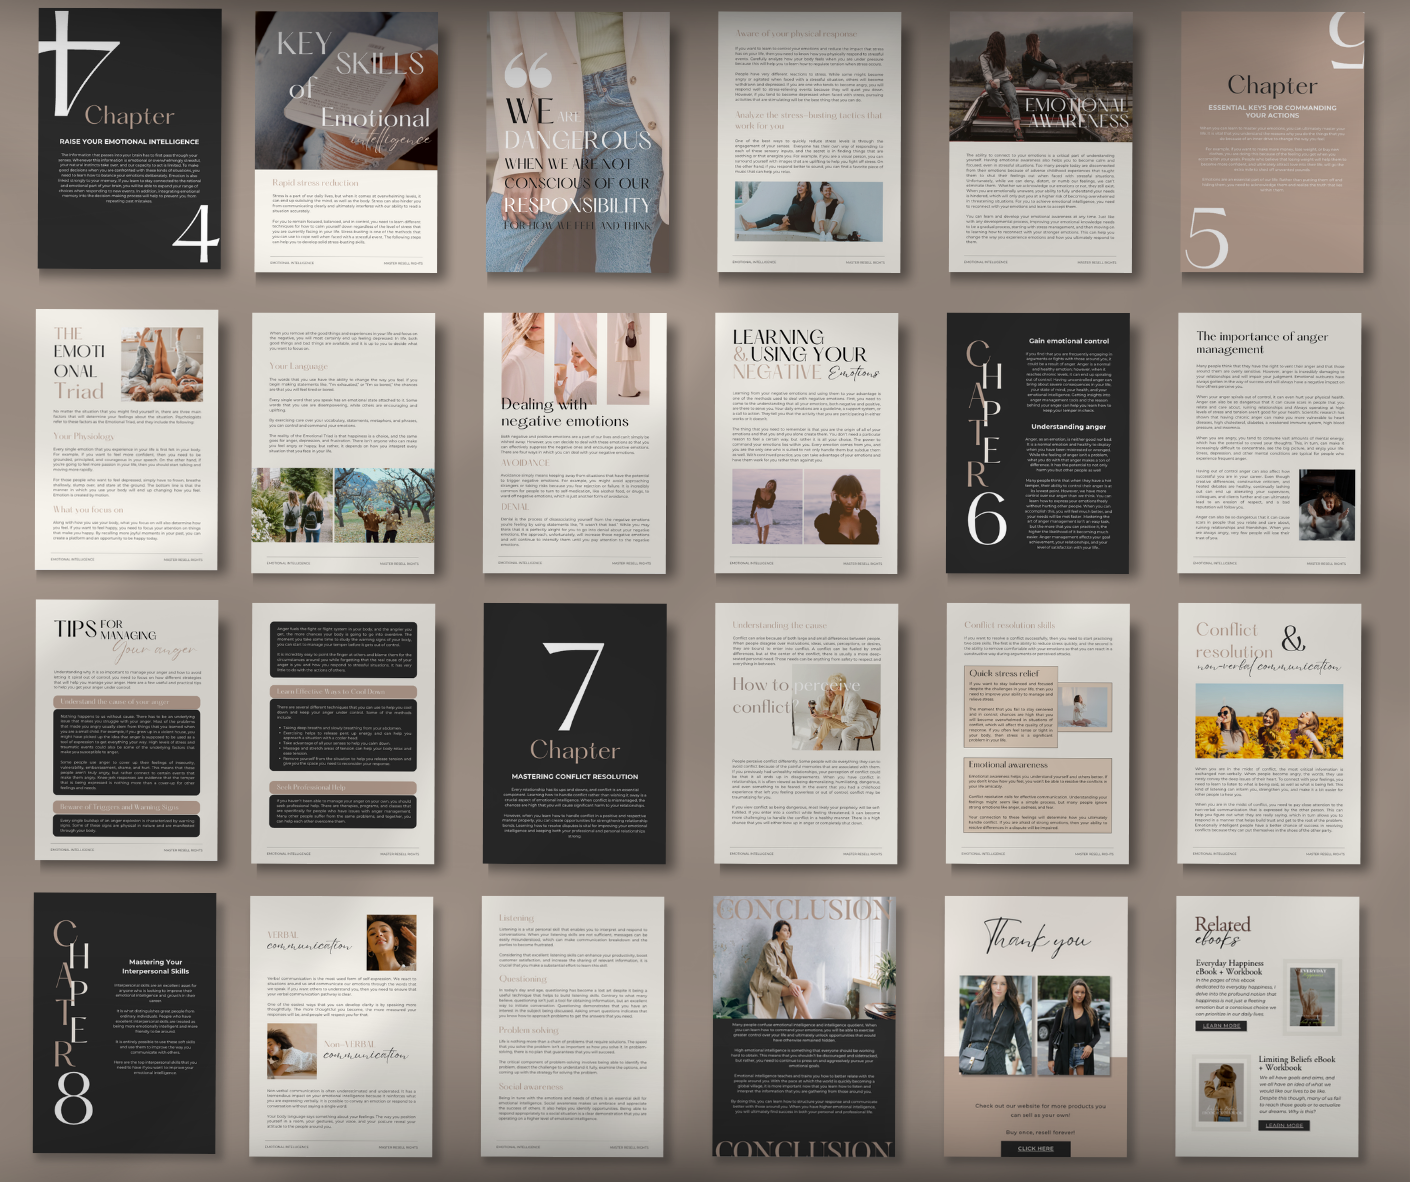The height and width of the screenshot is (1182, 1410).
Task: Select the Chapter 4 Raise Your Emotional Intelligence page
Action: pos(129,139)
